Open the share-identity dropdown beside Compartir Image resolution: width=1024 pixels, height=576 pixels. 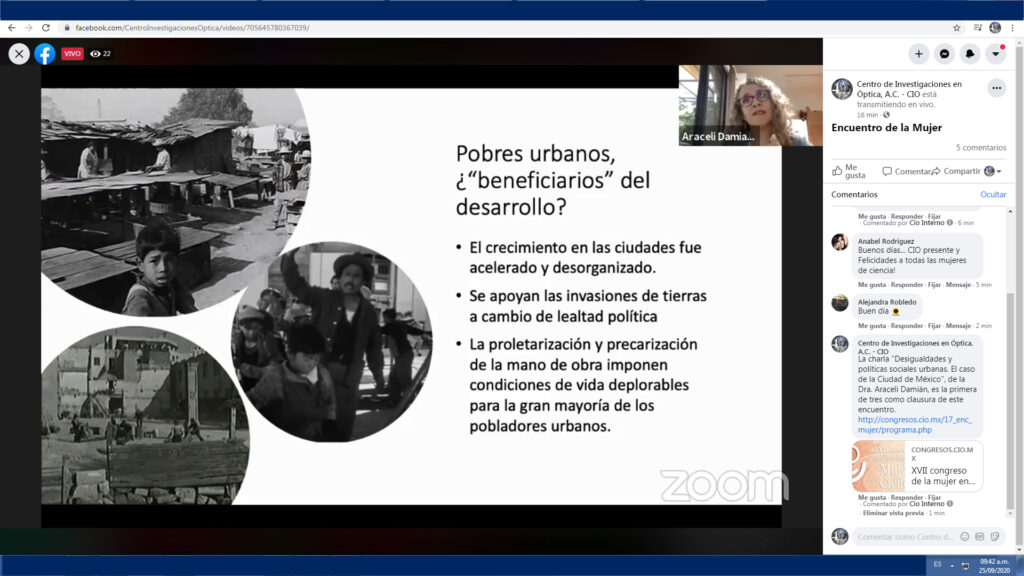pyautogui.click(x=999, y=171)
